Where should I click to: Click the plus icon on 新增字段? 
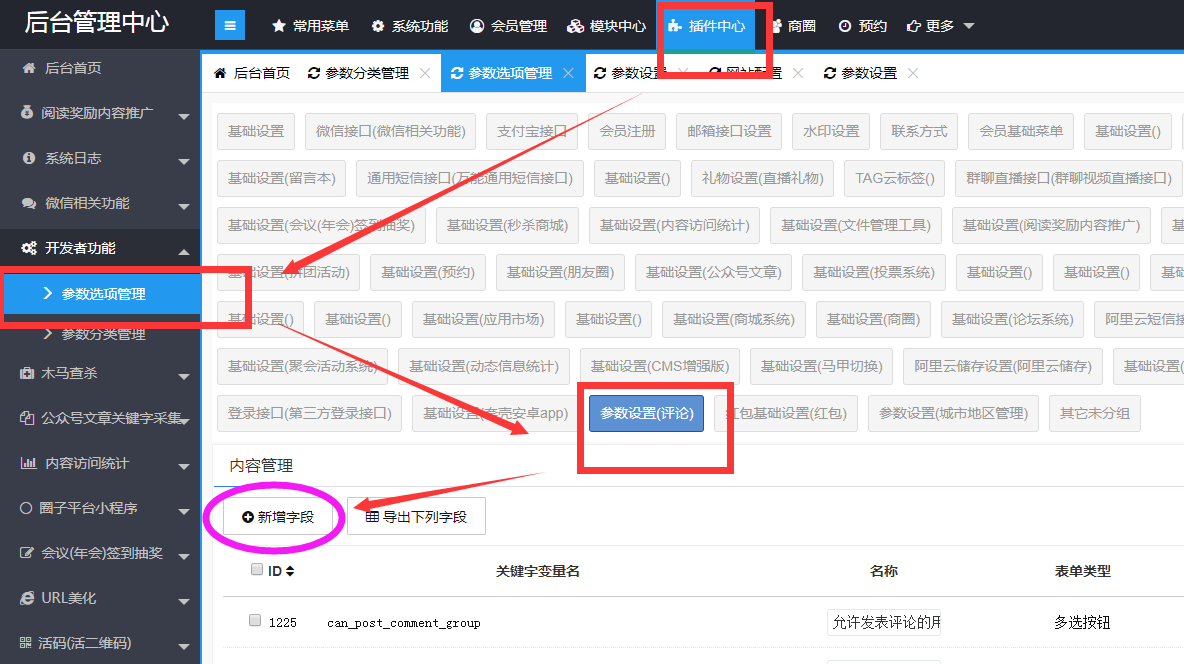(248, 517)
